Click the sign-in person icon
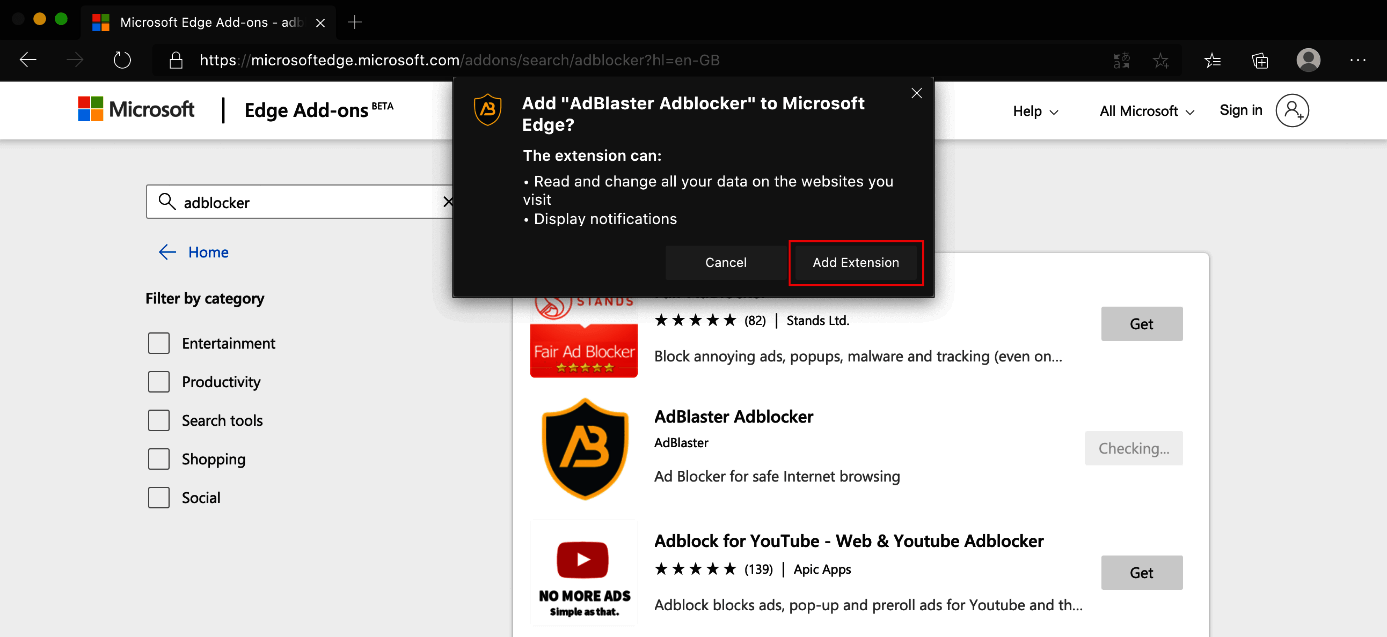This screenshot has height=637, width=1387. pos(1292,110)
